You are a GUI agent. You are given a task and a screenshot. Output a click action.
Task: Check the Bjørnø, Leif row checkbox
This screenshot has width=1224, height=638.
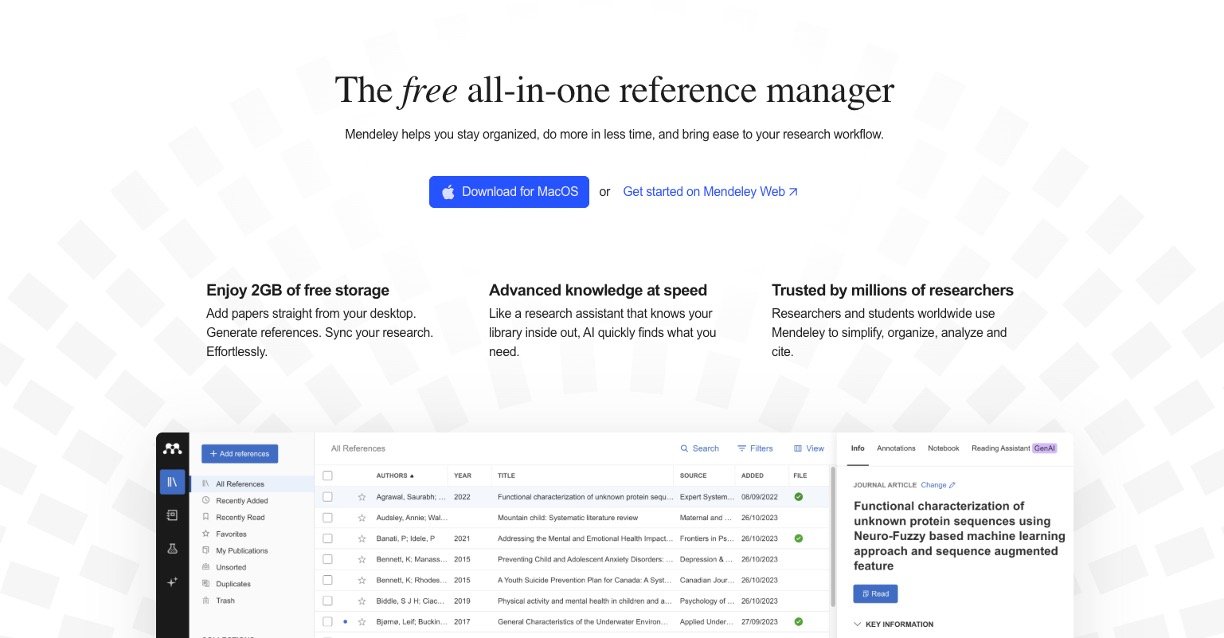[x=327, y=622]
